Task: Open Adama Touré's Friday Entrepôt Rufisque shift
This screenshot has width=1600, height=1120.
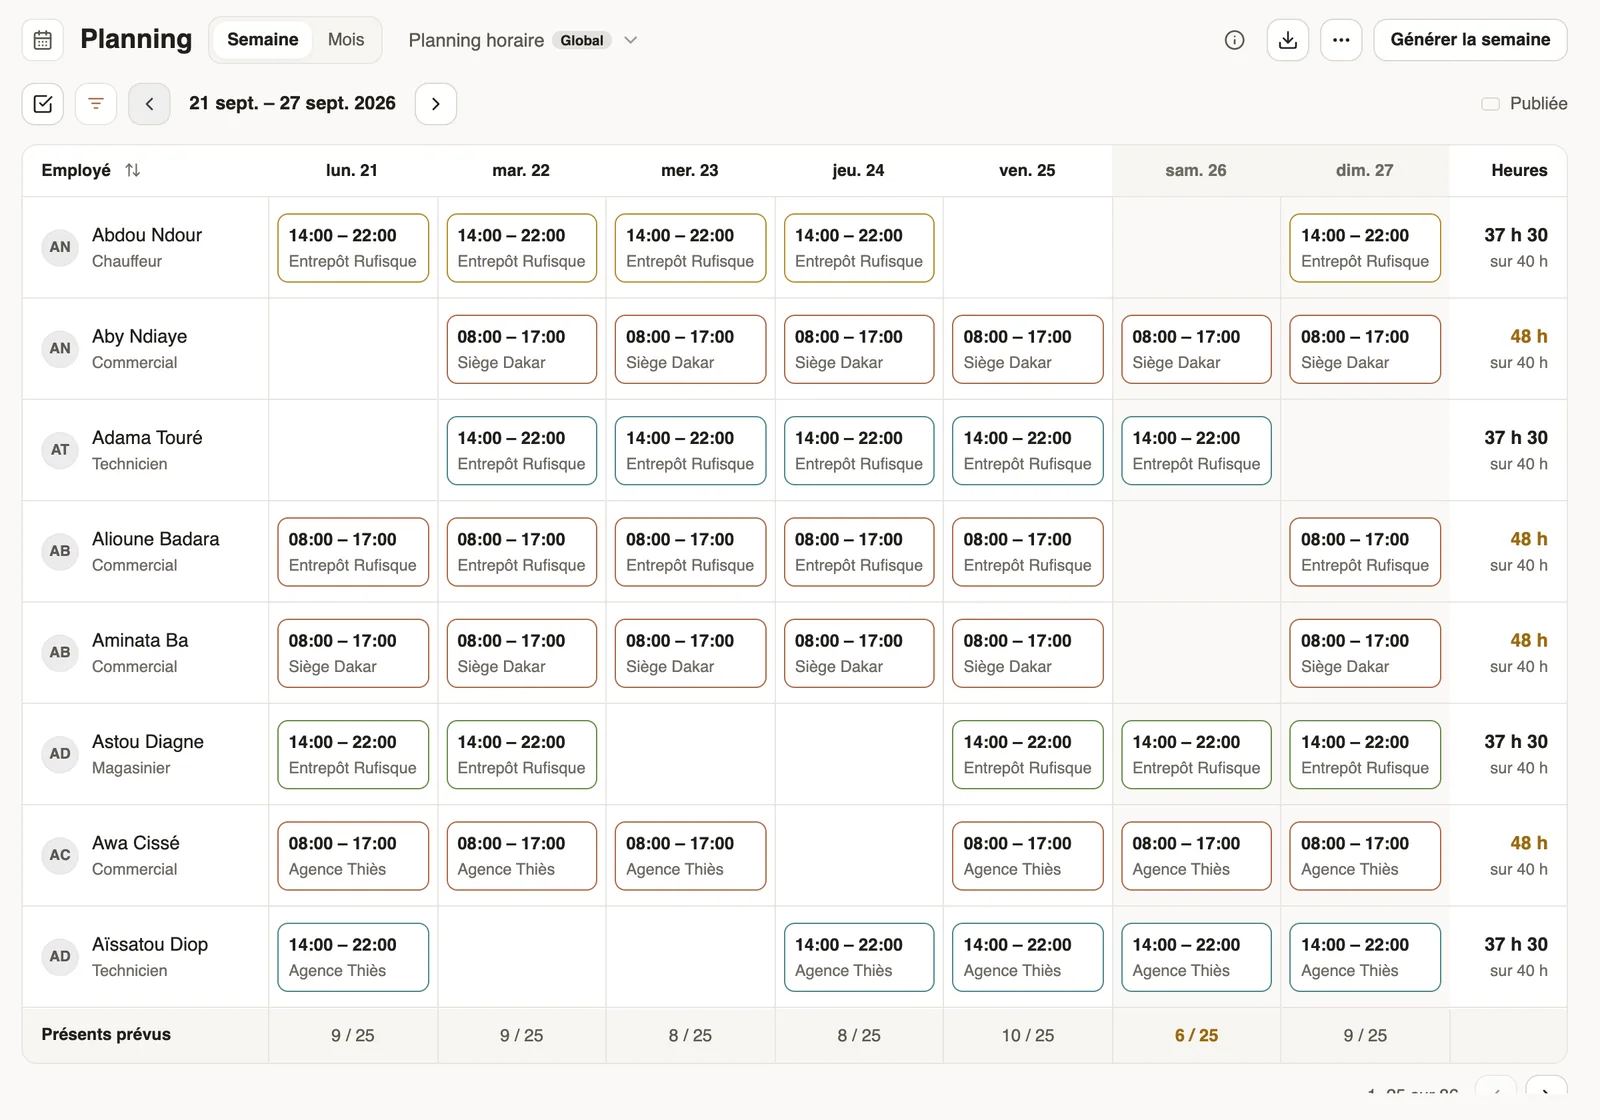Action: coord(1028,451)
